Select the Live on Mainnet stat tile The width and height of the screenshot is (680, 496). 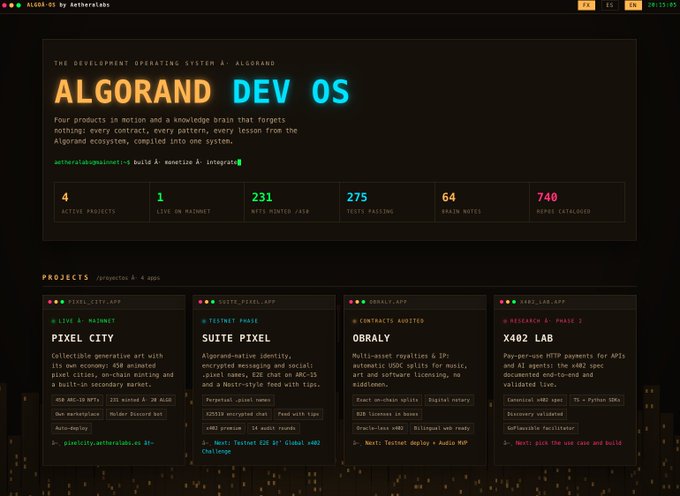(197, 202)
